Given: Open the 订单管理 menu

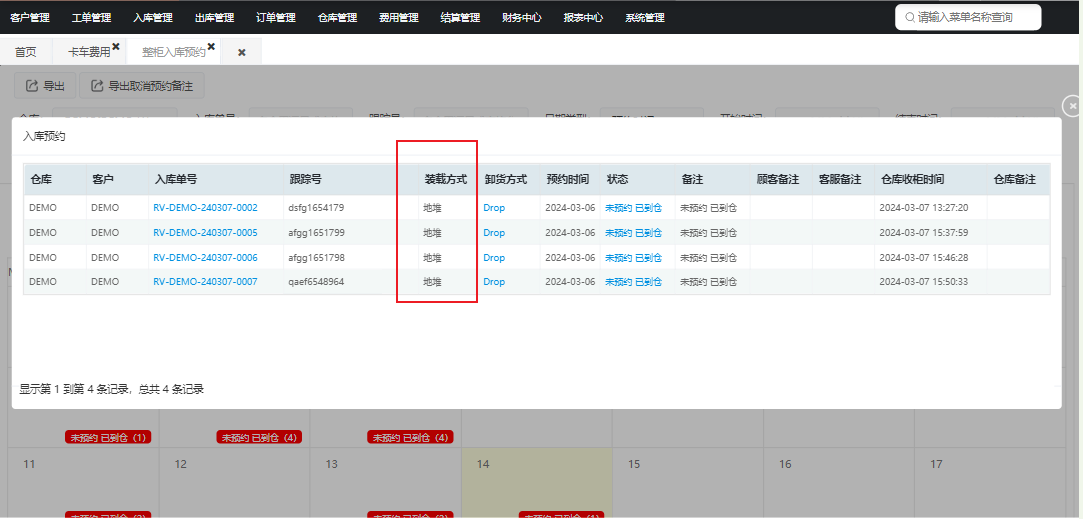Looking at the screenshot, I should 276,18.
